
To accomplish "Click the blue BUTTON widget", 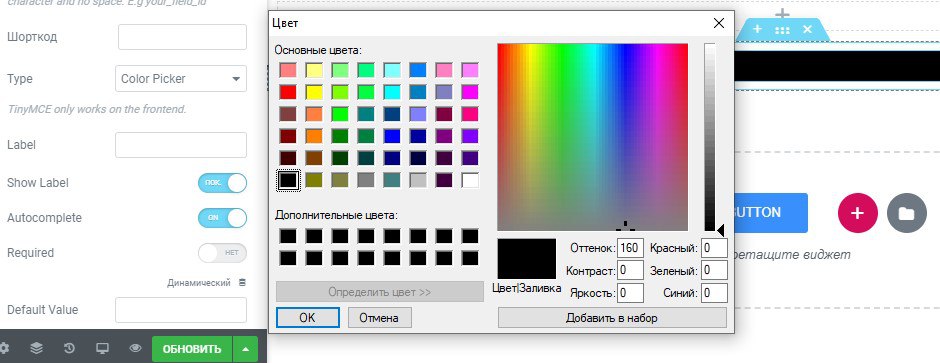I will tap(771, 213).
